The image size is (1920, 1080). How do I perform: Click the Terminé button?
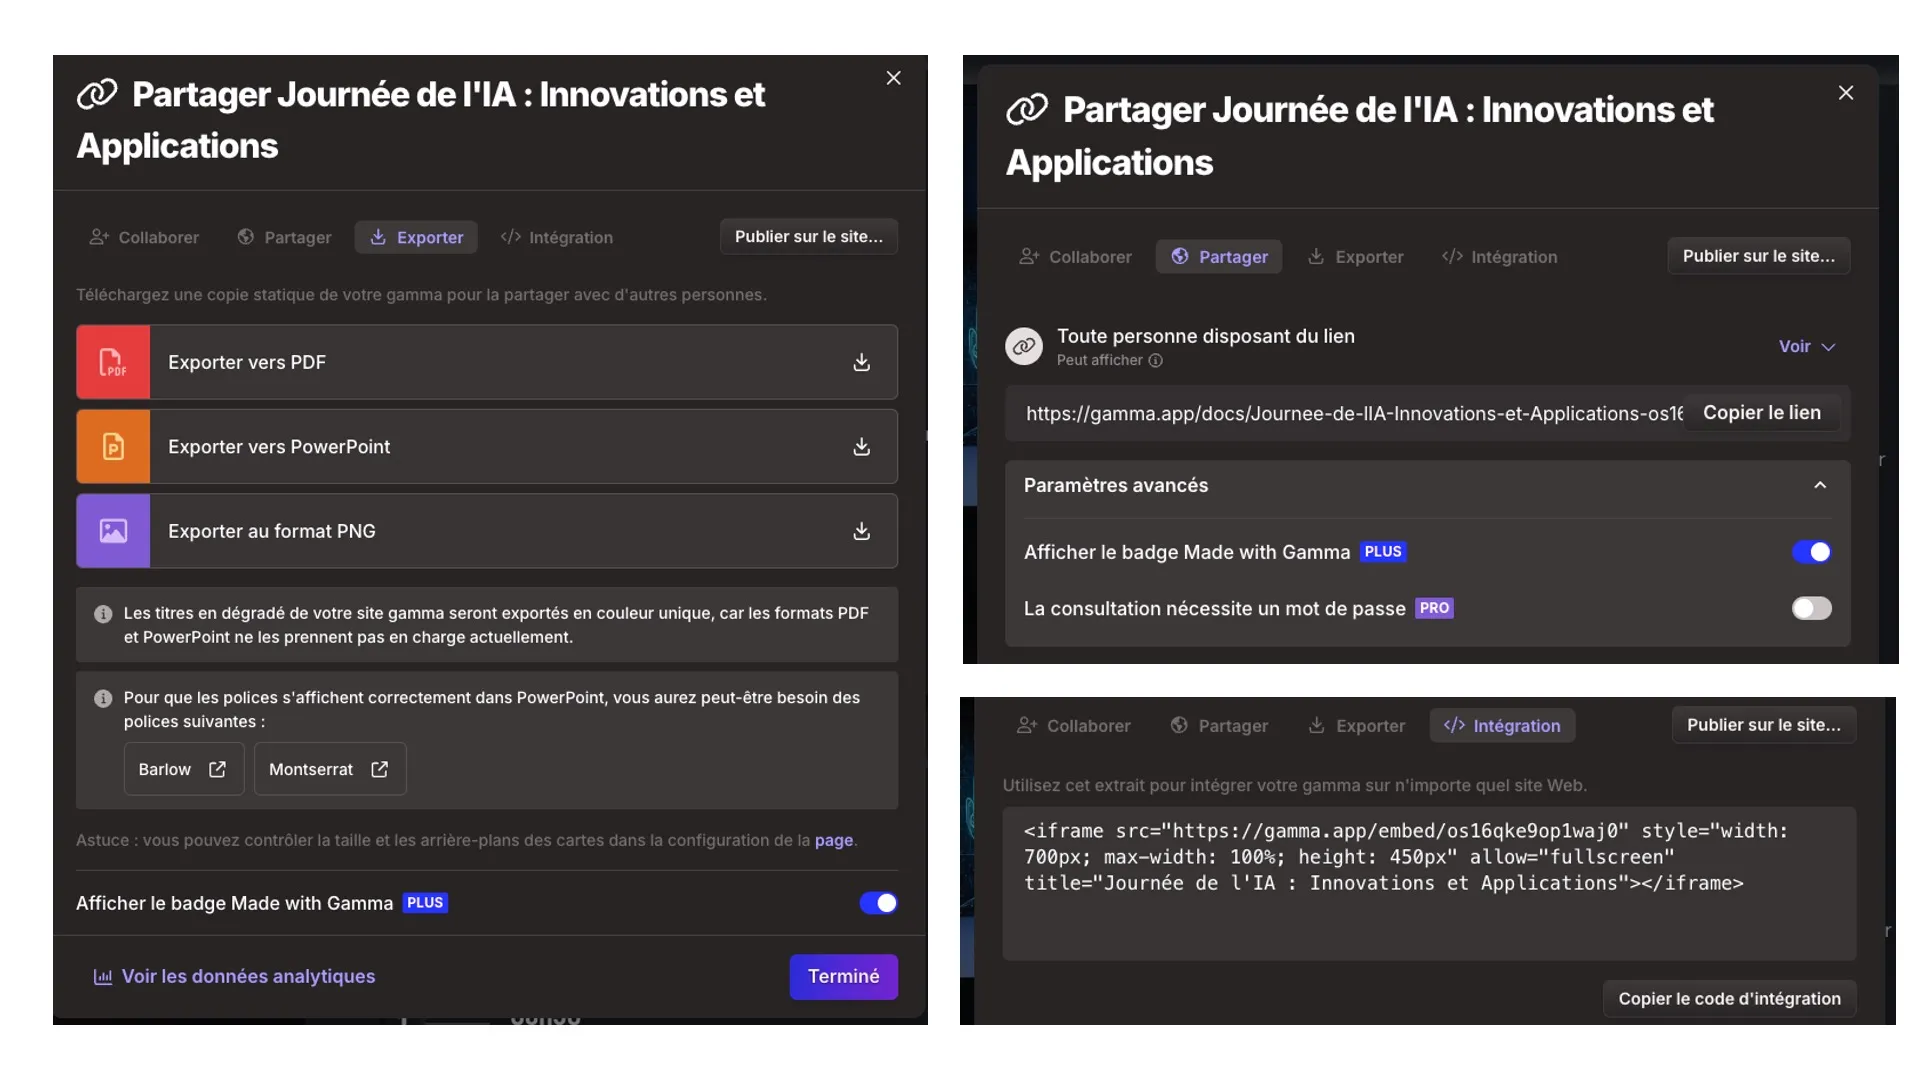(843, 976)
